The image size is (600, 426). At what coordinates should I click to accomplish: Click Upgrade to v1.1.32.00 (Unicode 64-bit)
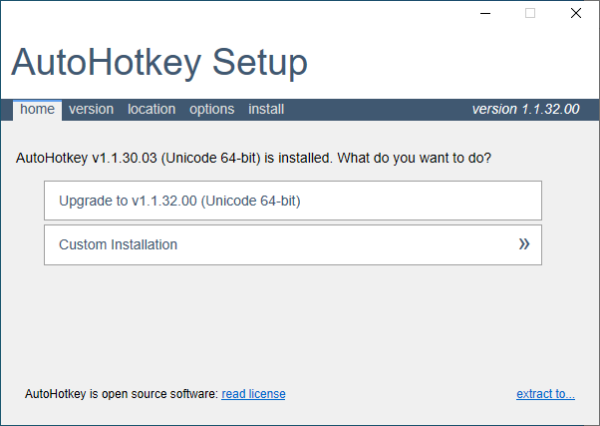click(293, 201)
